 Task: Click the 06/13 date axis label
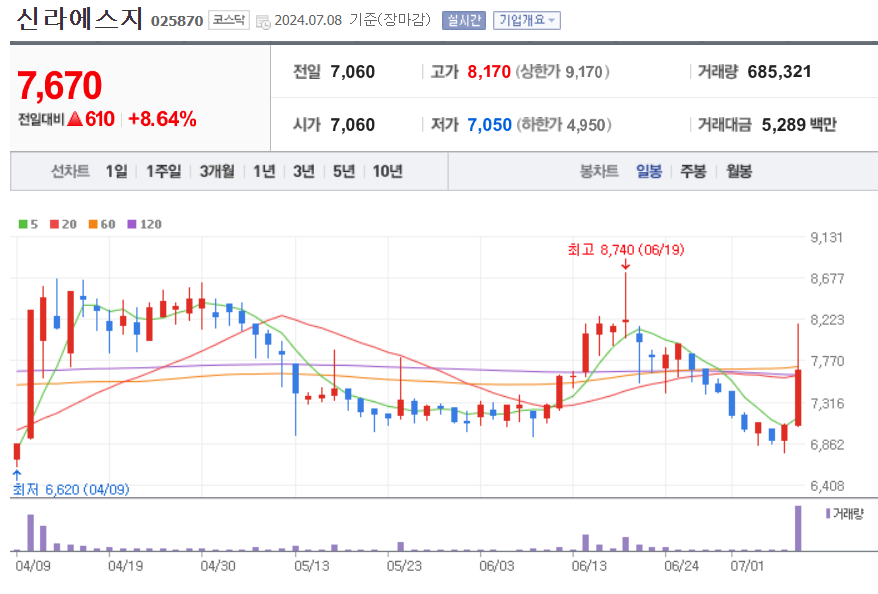point(589,566)
